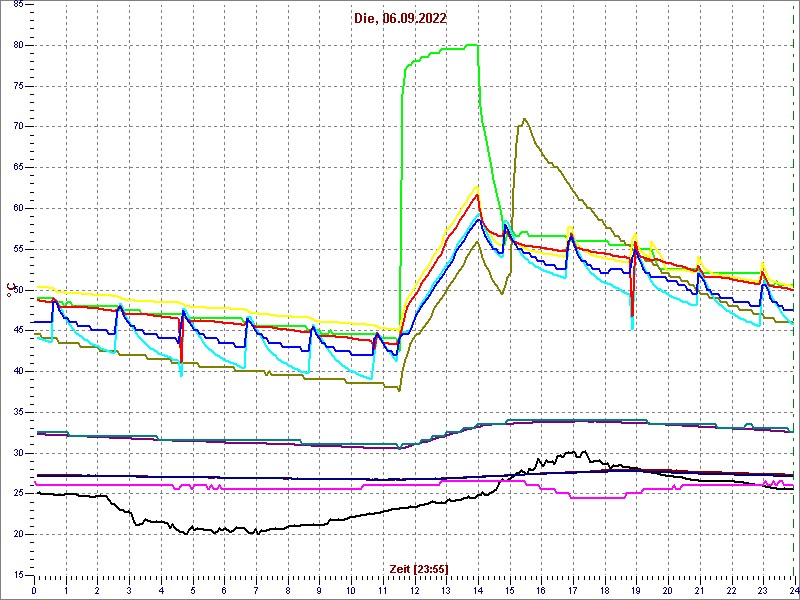Click hour 7 on the time axis
Image resolution: width=800 pixels, height=600 pixels.
tap(256, 590)
